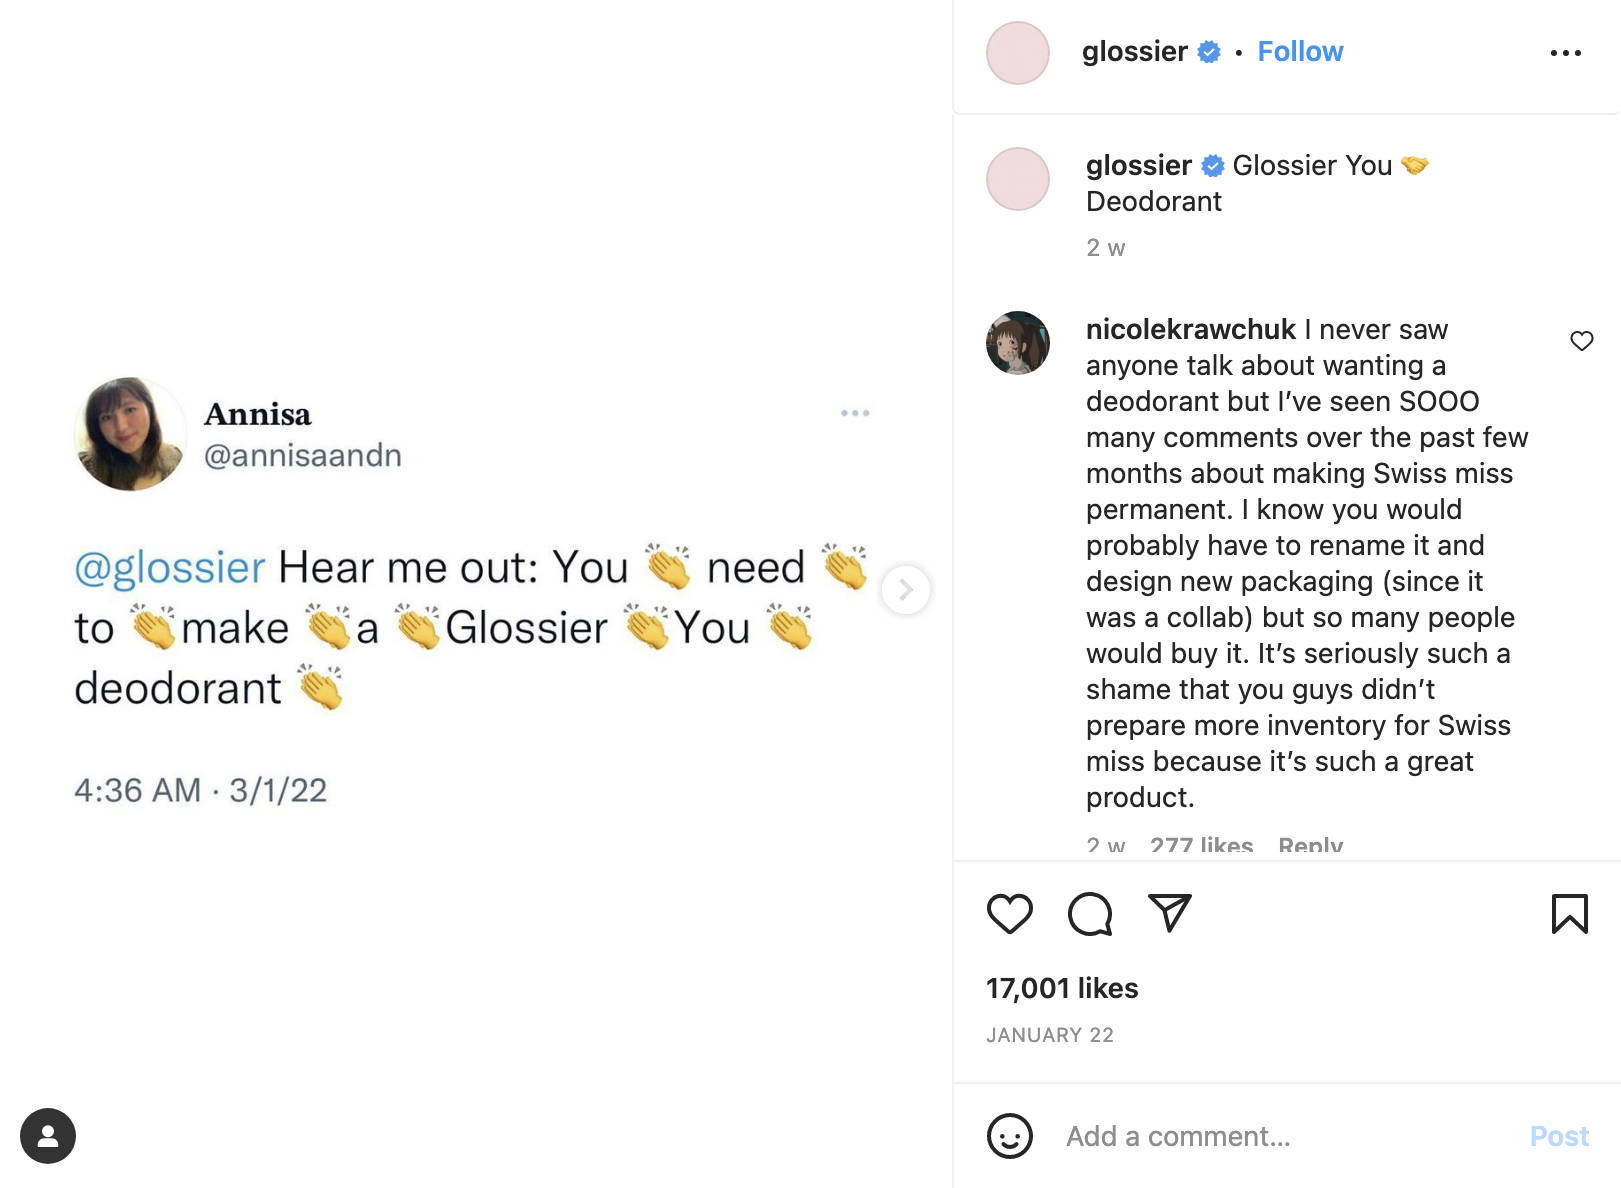Advance carousel with the right arrow
The image size is (1621, 1188).
pos(906,590)
